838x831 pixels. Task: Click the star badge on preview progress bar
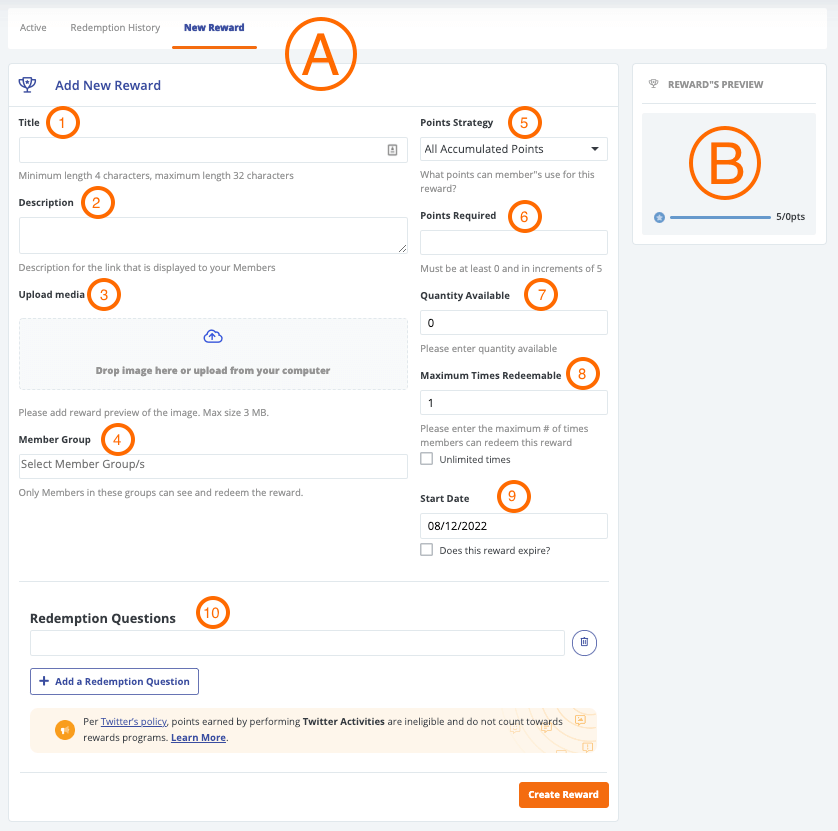coord(659,218)
